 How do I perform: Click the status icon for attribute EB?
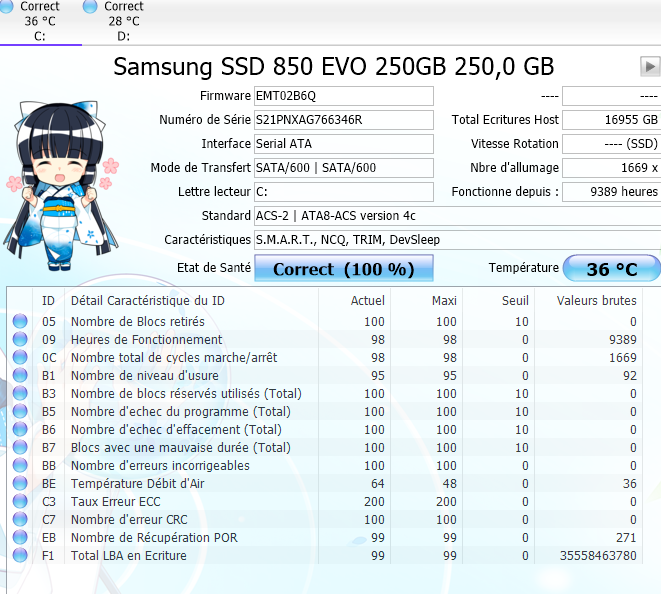[20, 537]
